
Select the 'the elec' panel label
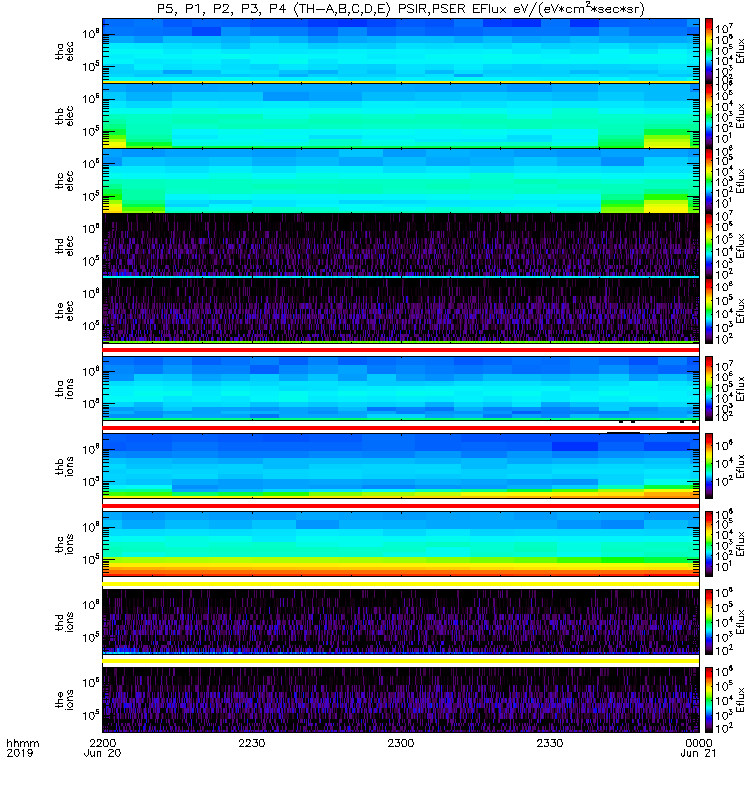pos(64,310)
